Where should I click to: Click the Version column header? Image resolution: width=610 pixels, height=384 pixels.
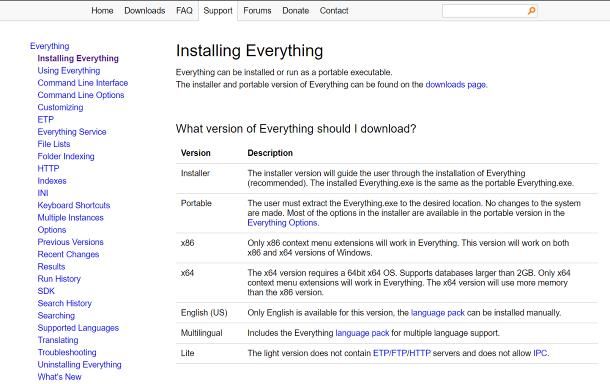195,153
